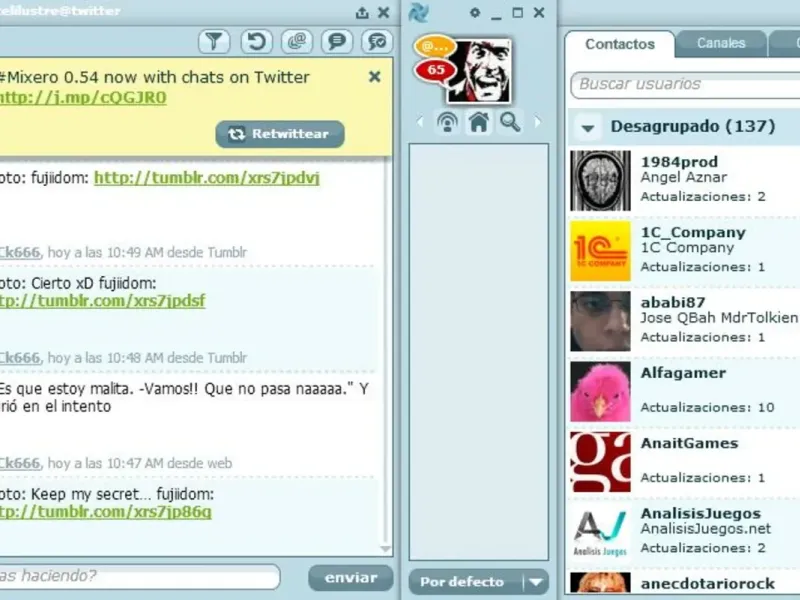Click username link at 10:47 AM tweet
The image size is (800, 600).
(20, 463)
